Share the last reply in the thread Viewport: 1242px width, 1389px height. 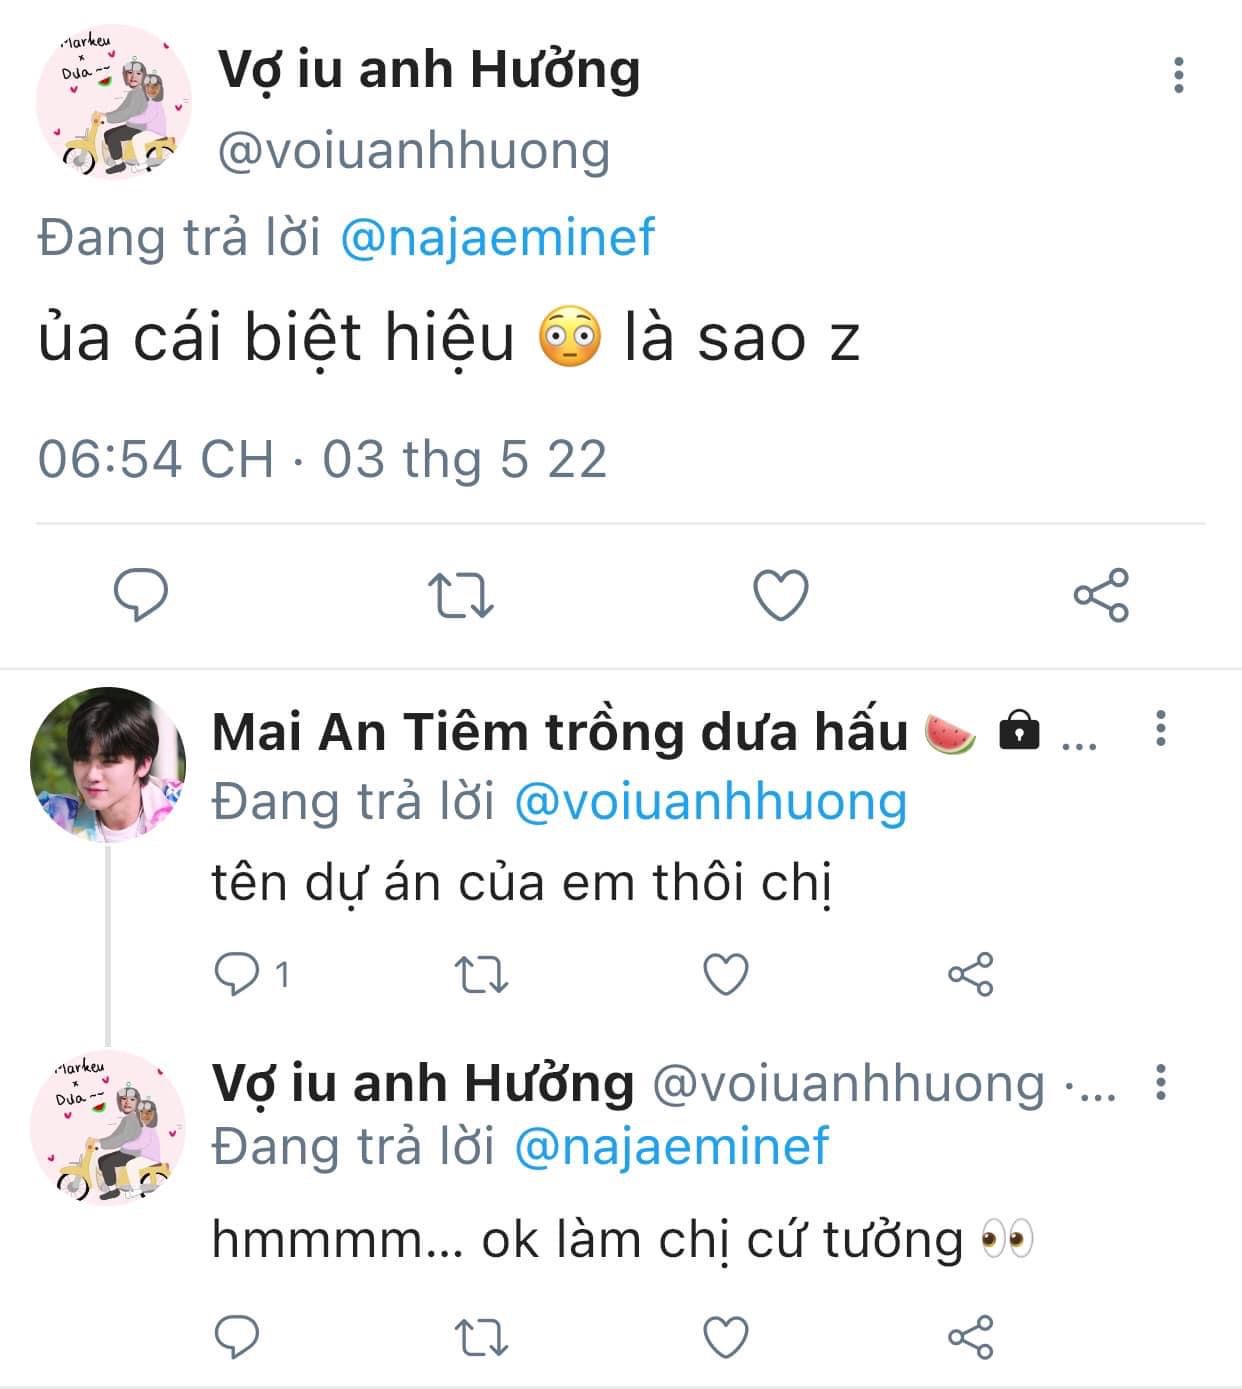970,1337
